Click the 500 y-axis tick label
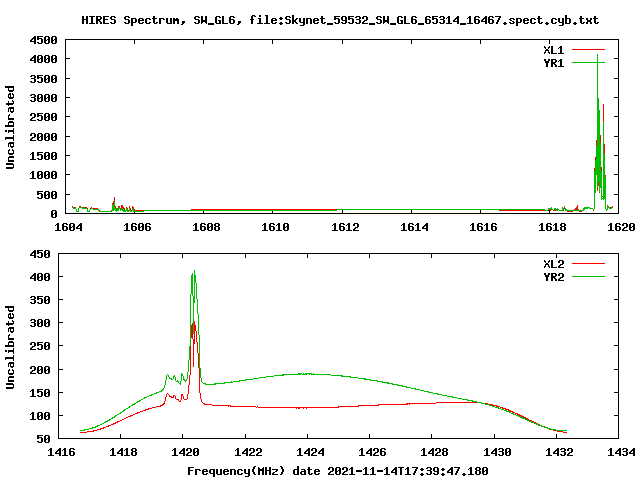This screenshot has height=480, width=640. click(47, 195)
